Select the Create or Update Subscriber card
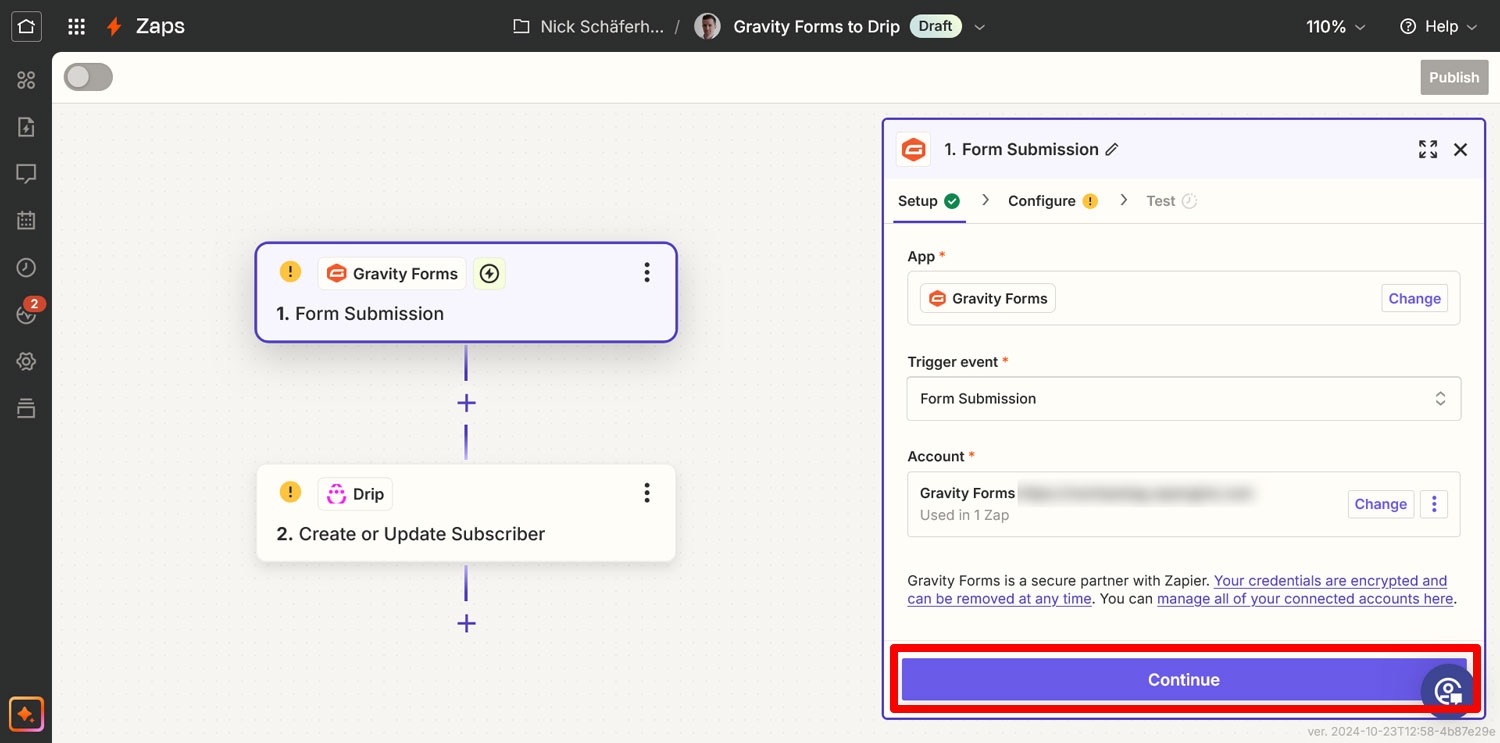Screen dimensions: 1500x743 pos(466,512)
